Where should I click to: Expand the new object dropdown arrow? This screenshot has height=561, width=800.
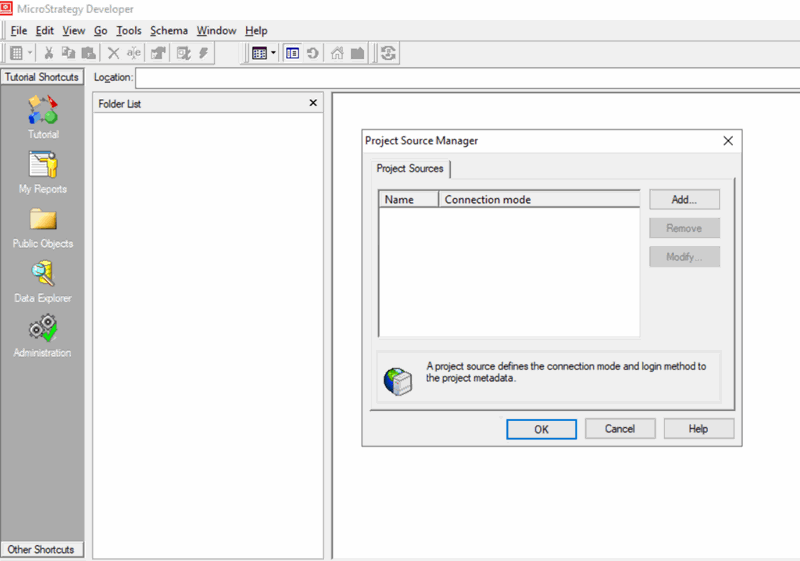coord(30,54)
